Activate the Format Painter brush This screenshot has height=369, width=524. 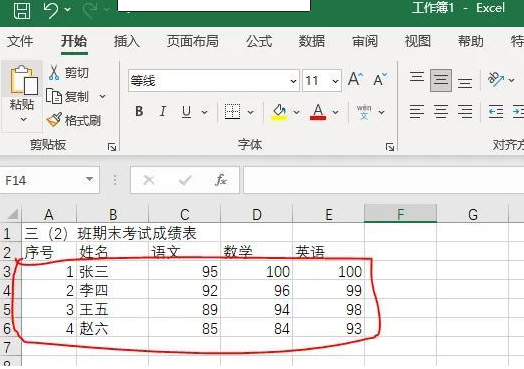74,120
